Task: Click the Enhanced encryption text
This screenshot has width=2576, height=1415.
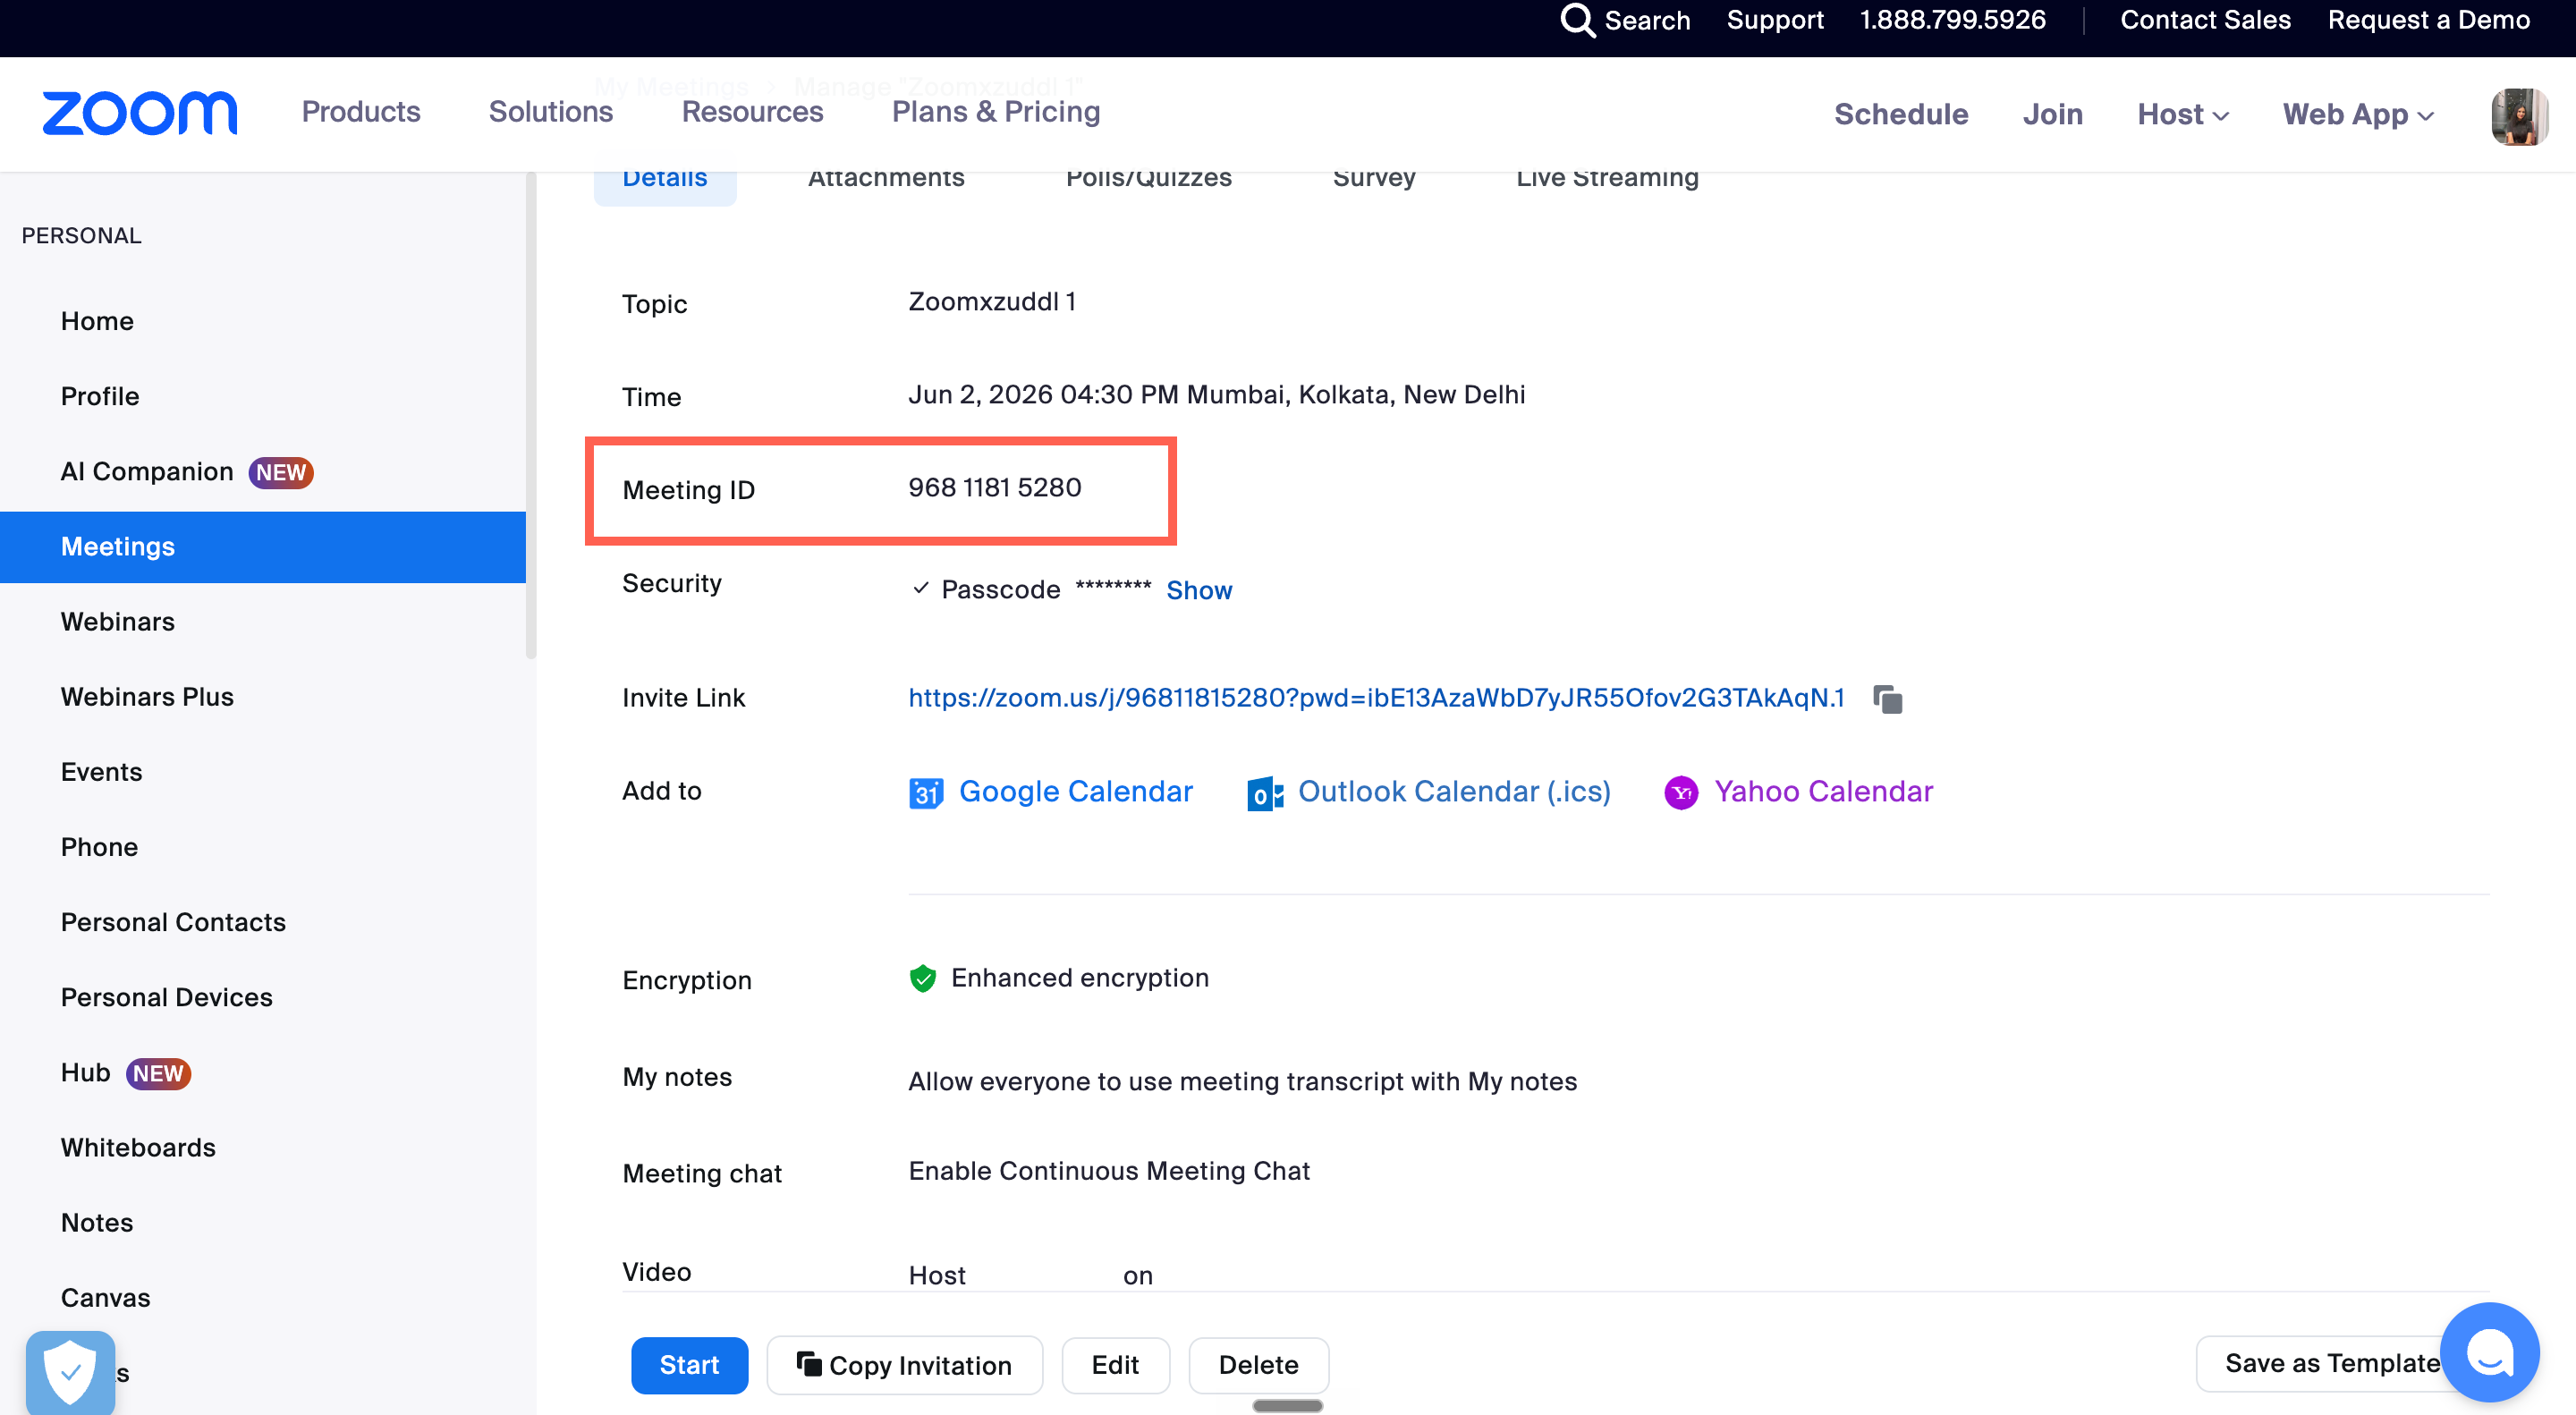Action: (x=1080, y=978)
